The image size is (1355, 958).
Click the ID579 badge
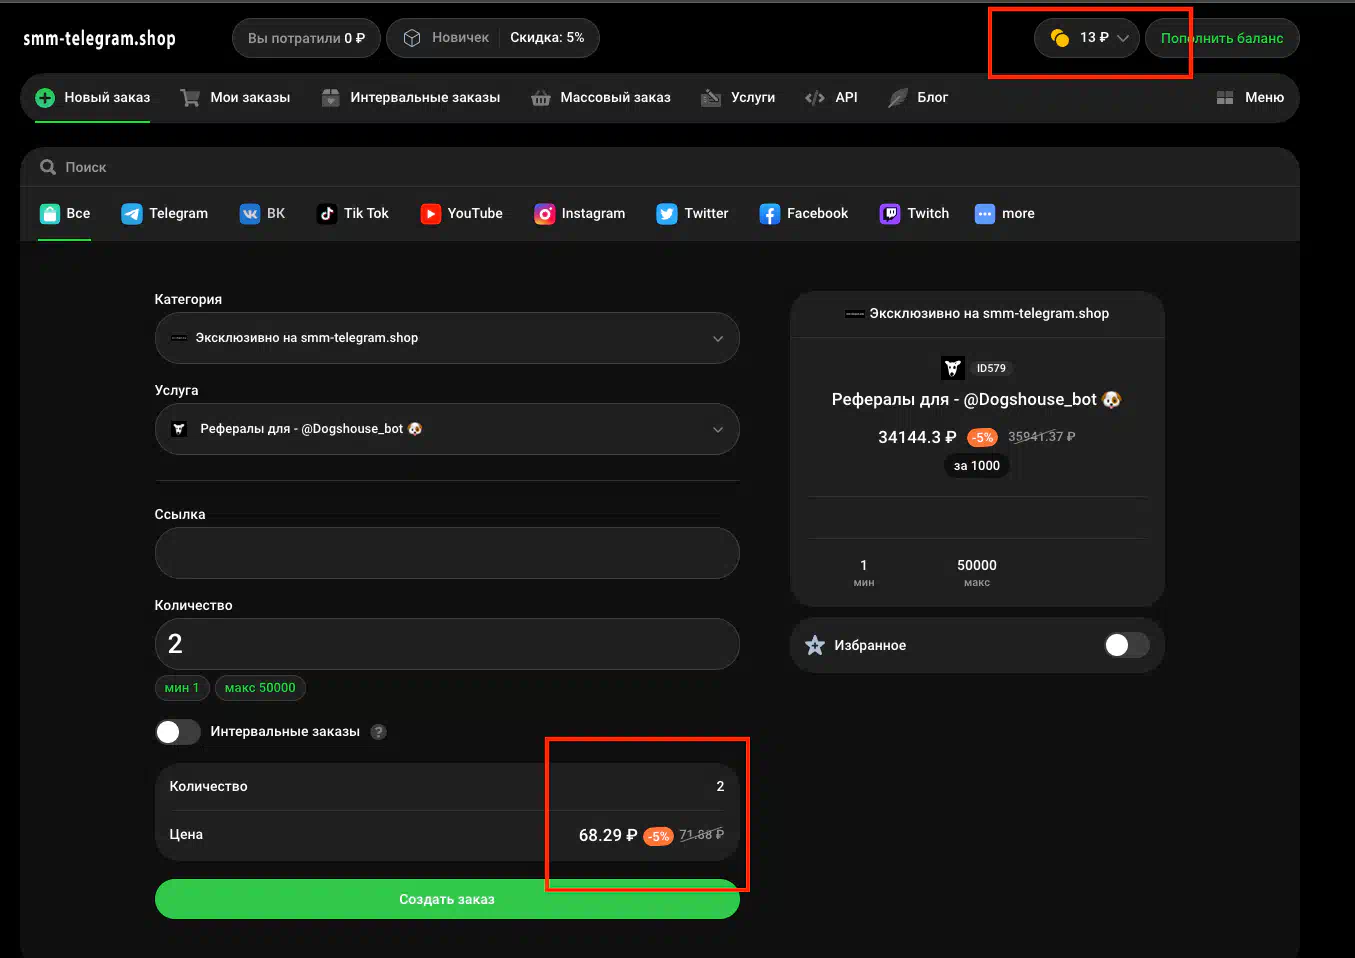tap(991, 368)
